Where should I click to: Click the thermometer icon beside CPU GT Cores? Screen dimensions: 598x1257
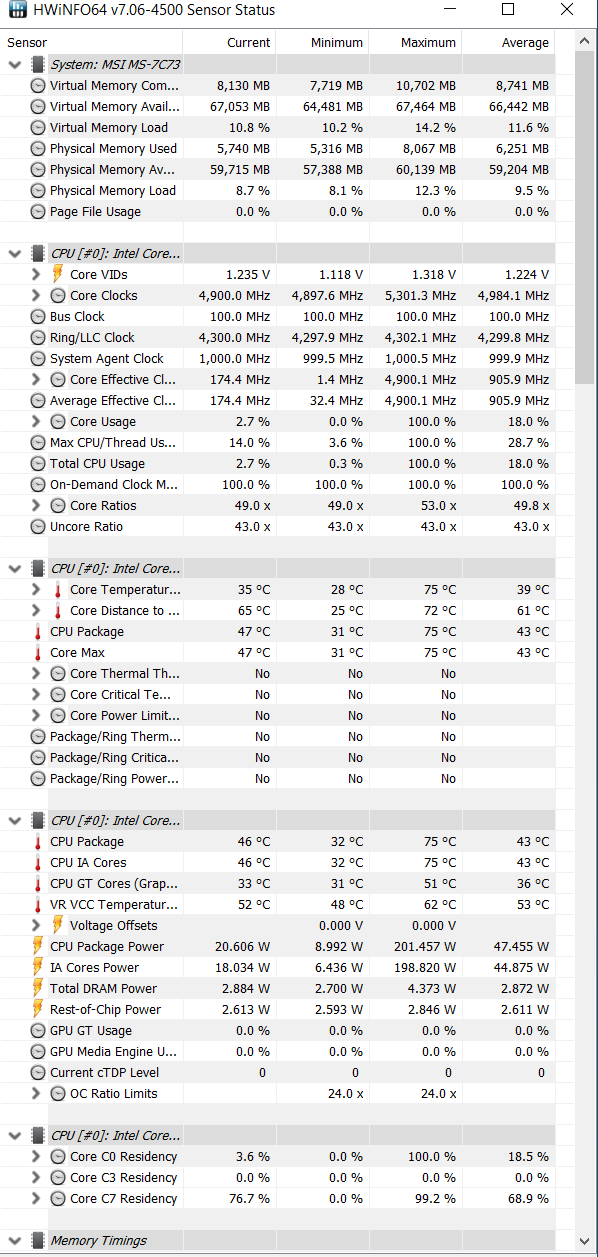tap(38, 883)
